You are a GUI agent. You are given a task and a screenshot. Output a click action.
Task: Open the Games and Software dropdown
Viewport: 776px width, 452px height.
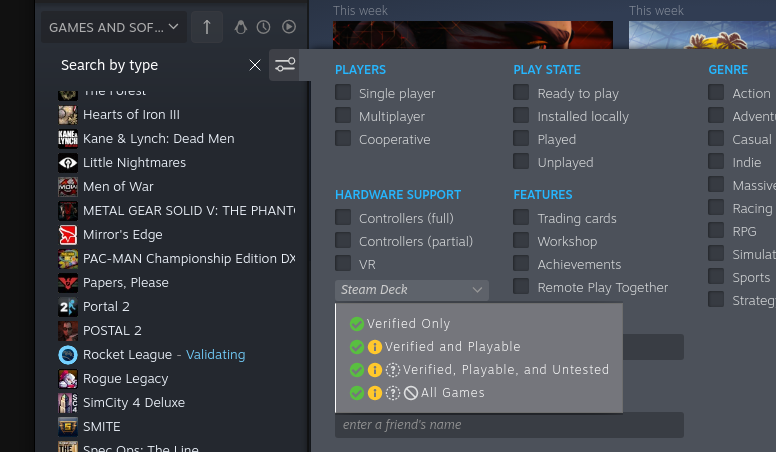tap(115, 27)
